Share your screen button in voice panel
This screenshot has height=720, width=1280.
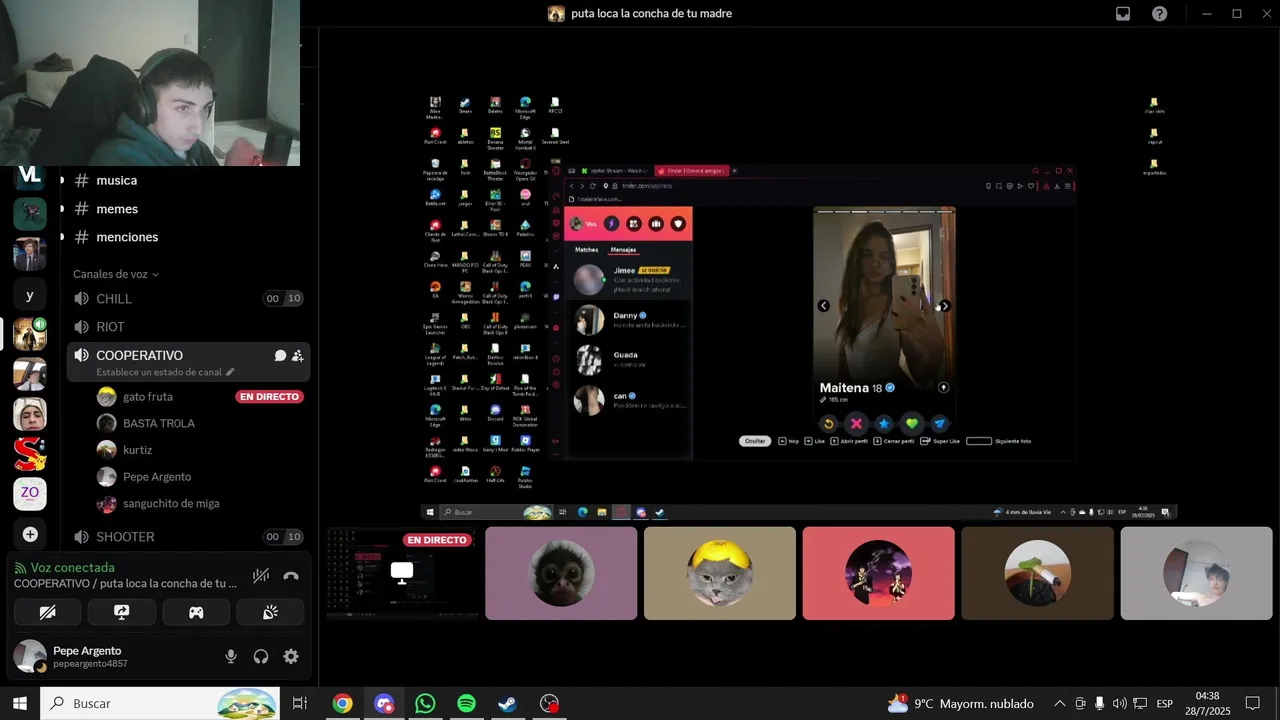pyautogui.click(x=122, y=612)
